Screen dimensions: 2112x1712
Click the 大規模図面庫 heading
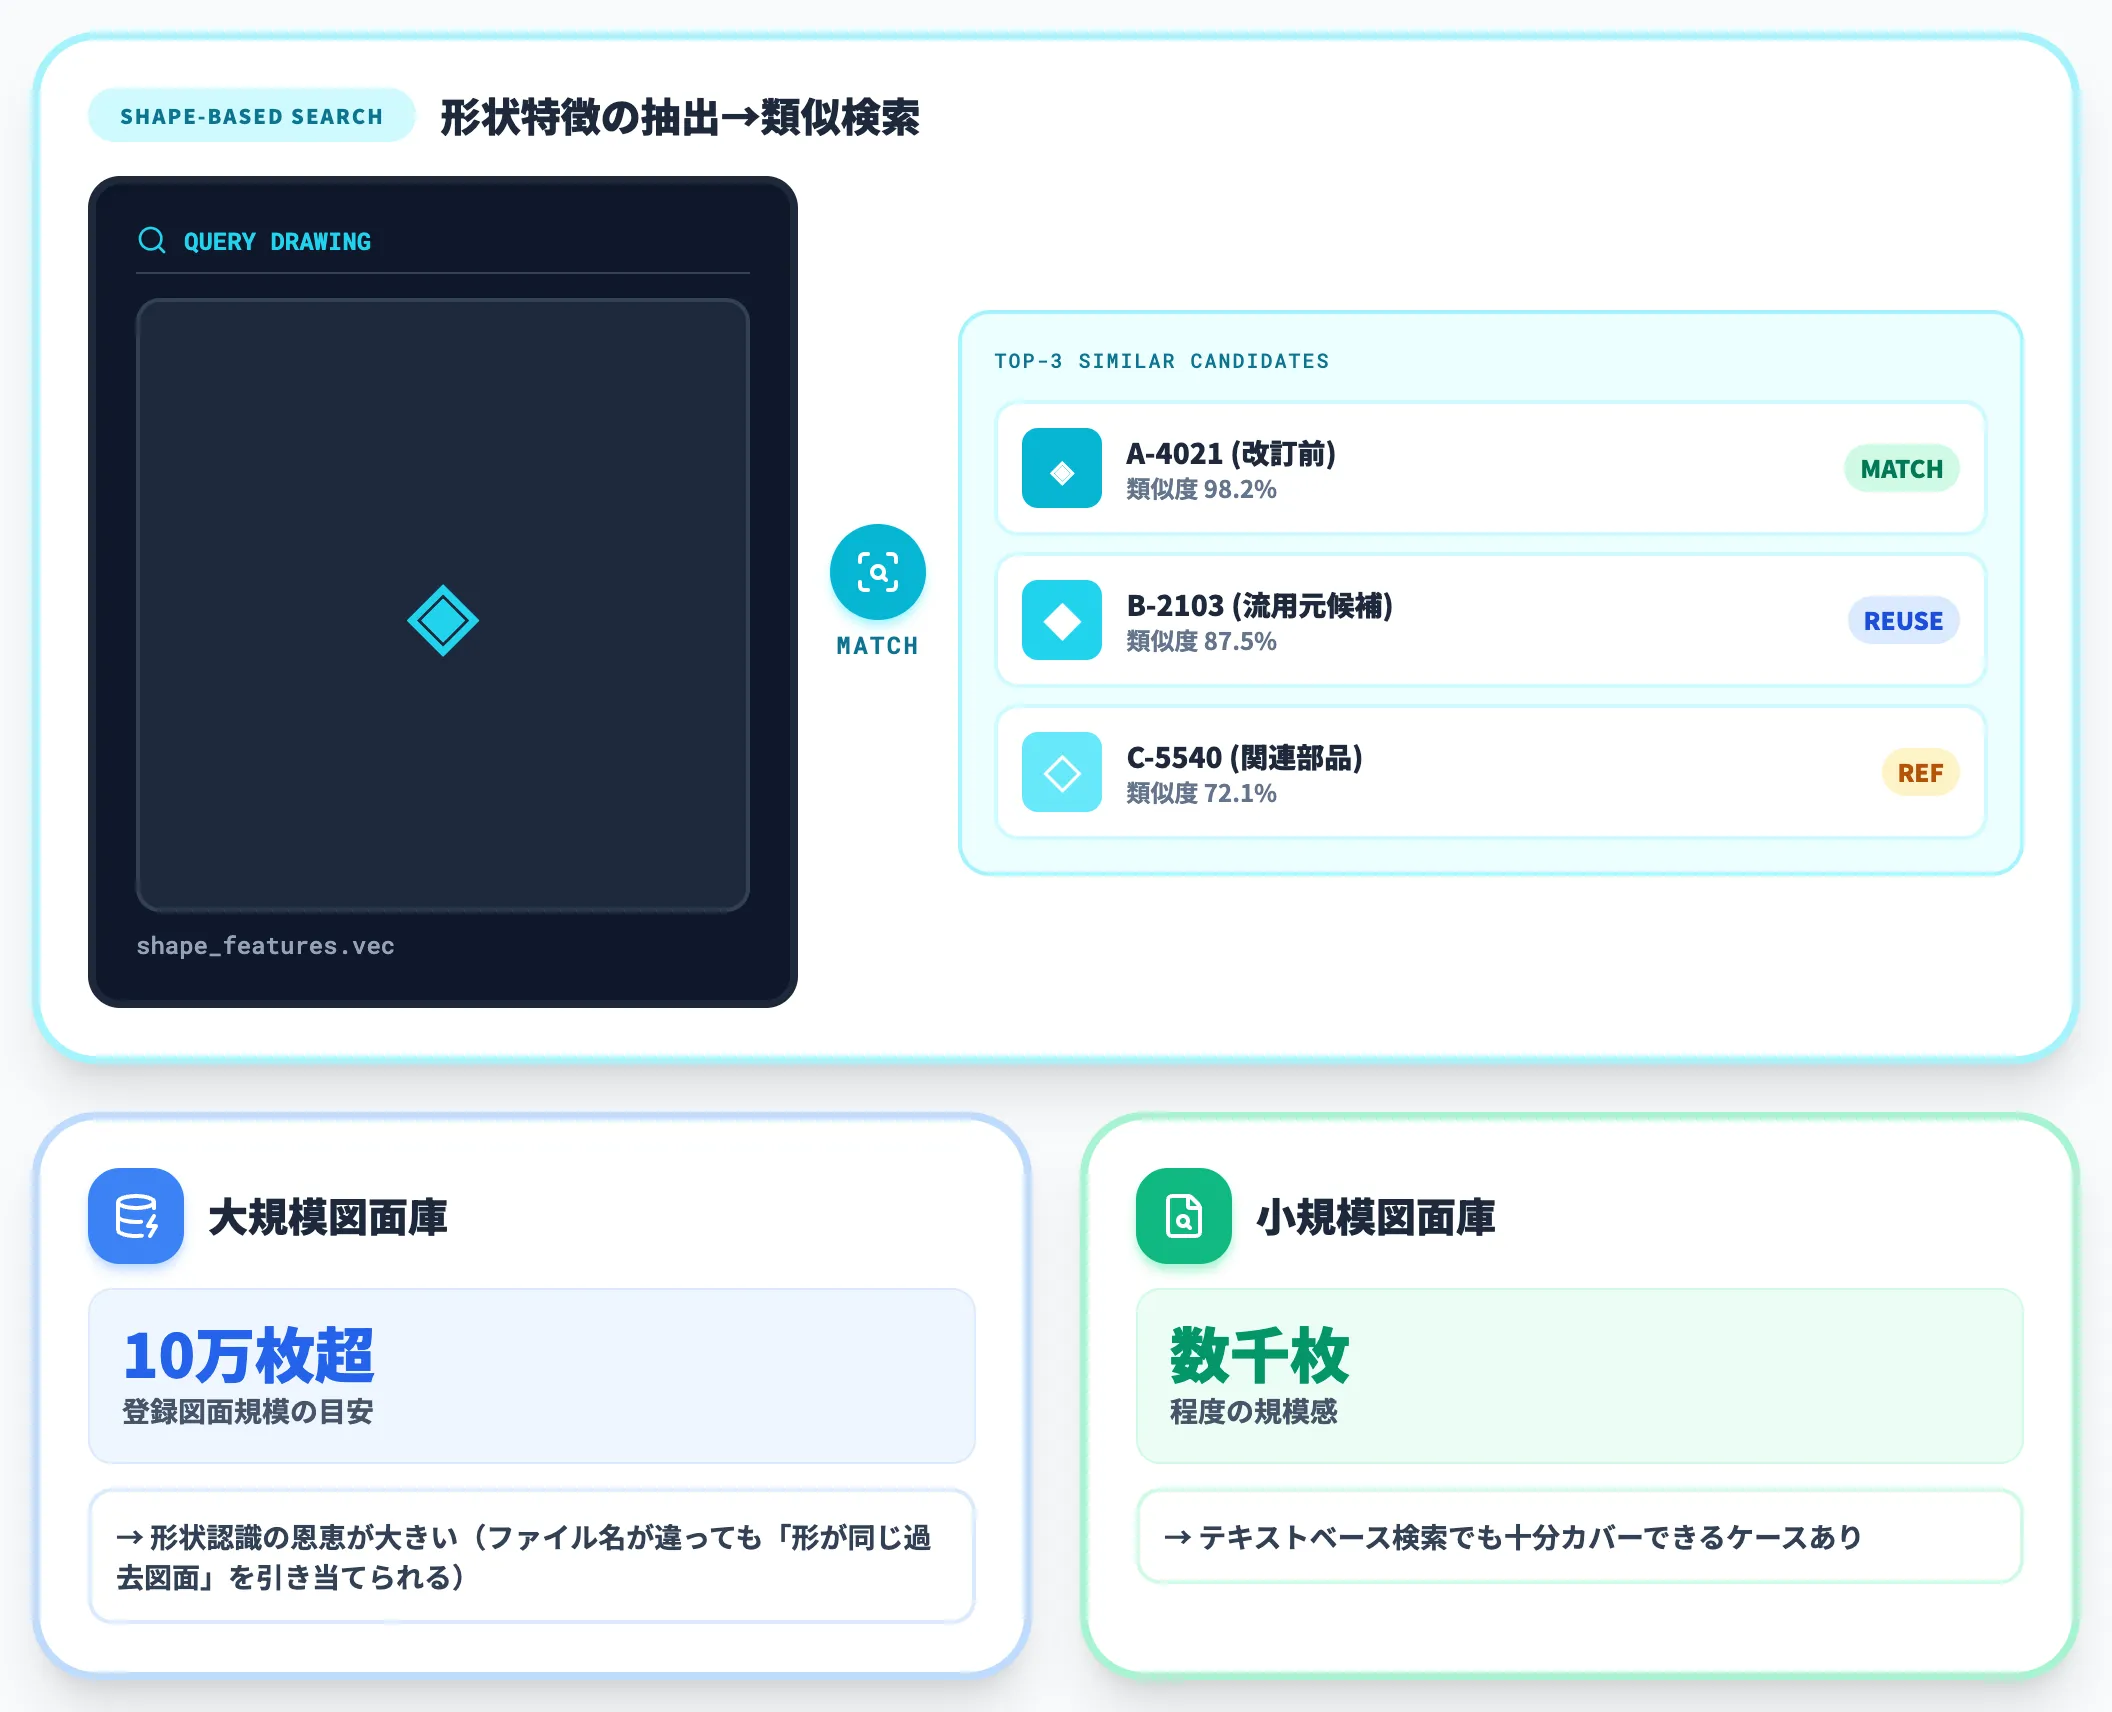(328, 1217)
